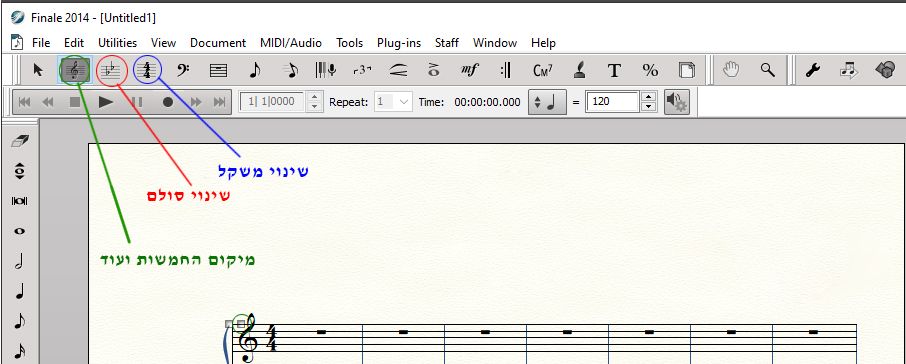Select the Selection arrow tool
Screen dimensions: 906x364
tap(39, 70)
